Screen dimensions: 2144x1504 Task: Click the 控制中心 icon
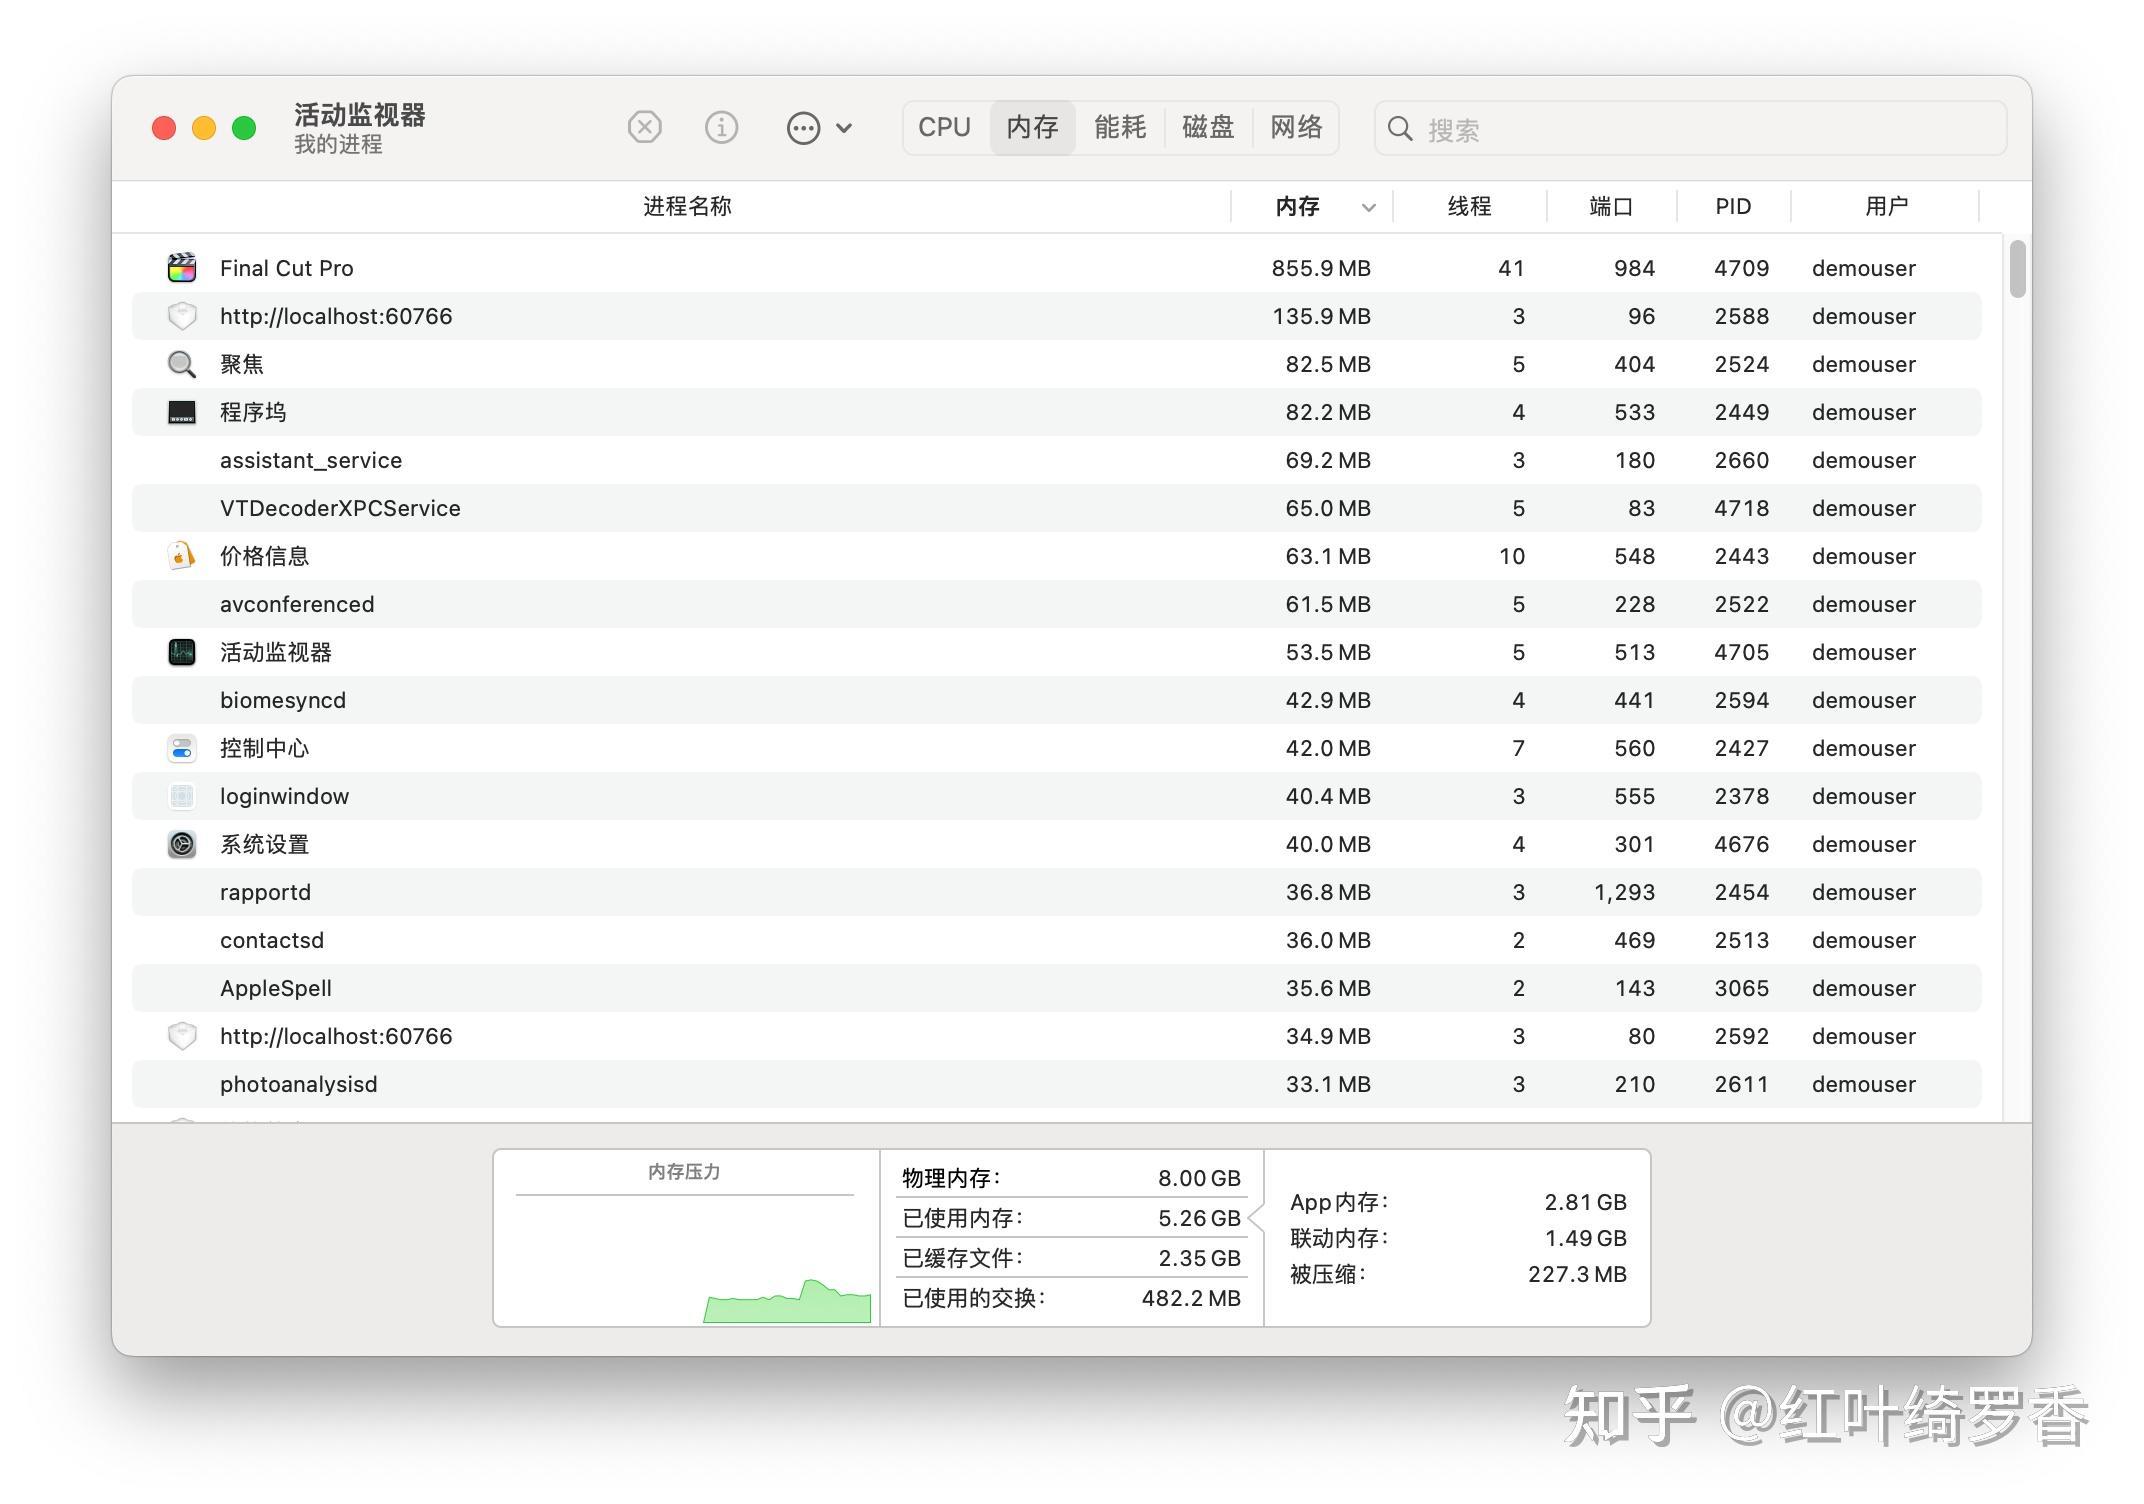click(x=181, y=748)
